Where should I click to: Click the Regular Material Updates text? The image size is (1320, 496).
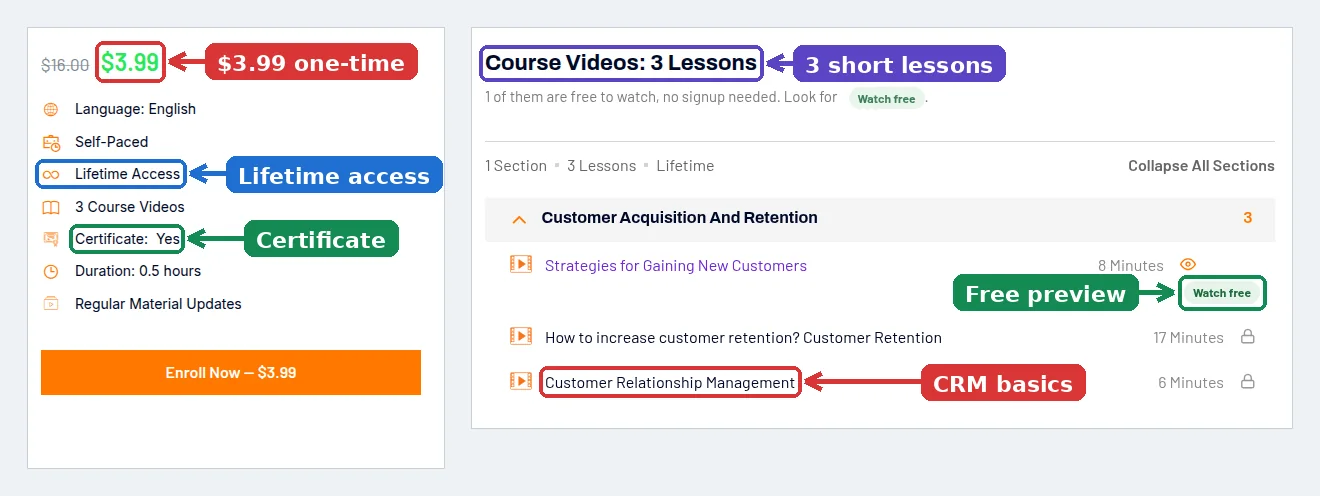coord(158,303)
